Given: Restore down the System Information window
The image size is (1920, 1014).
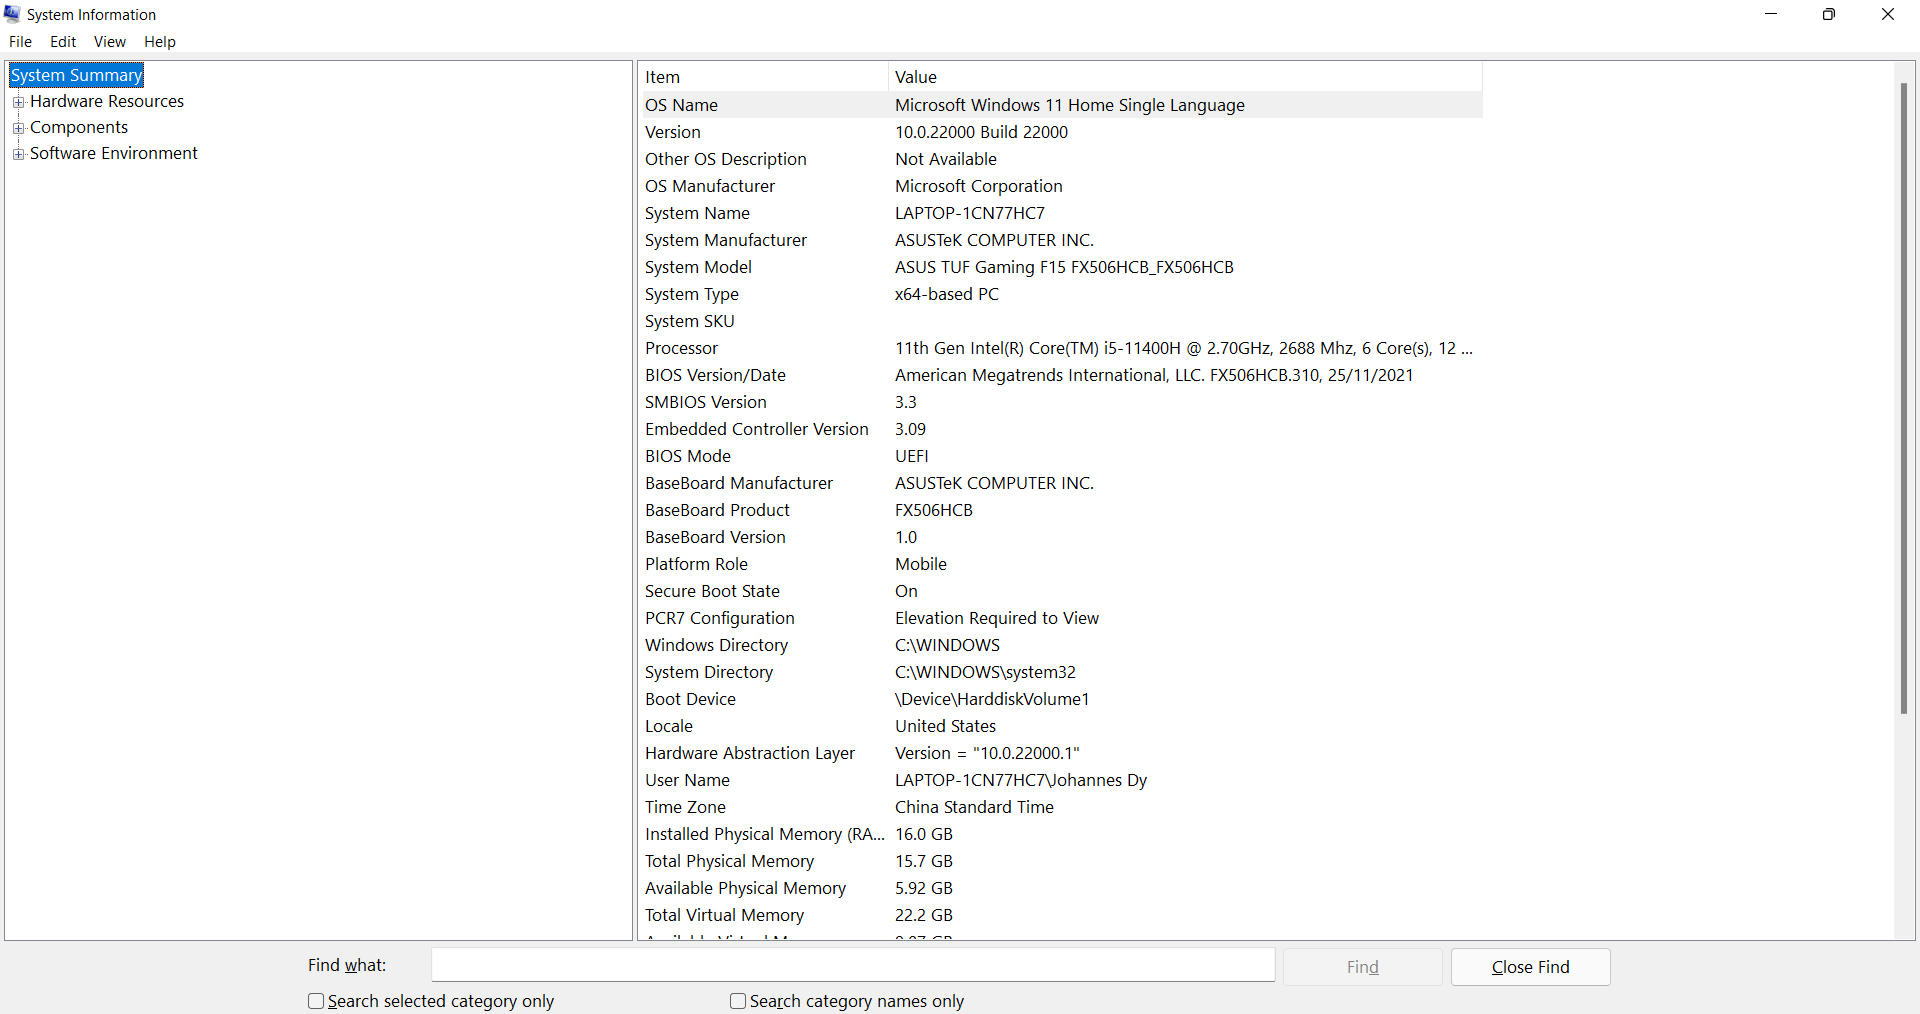Looking at the screenshot, I should coord(1829,14).
